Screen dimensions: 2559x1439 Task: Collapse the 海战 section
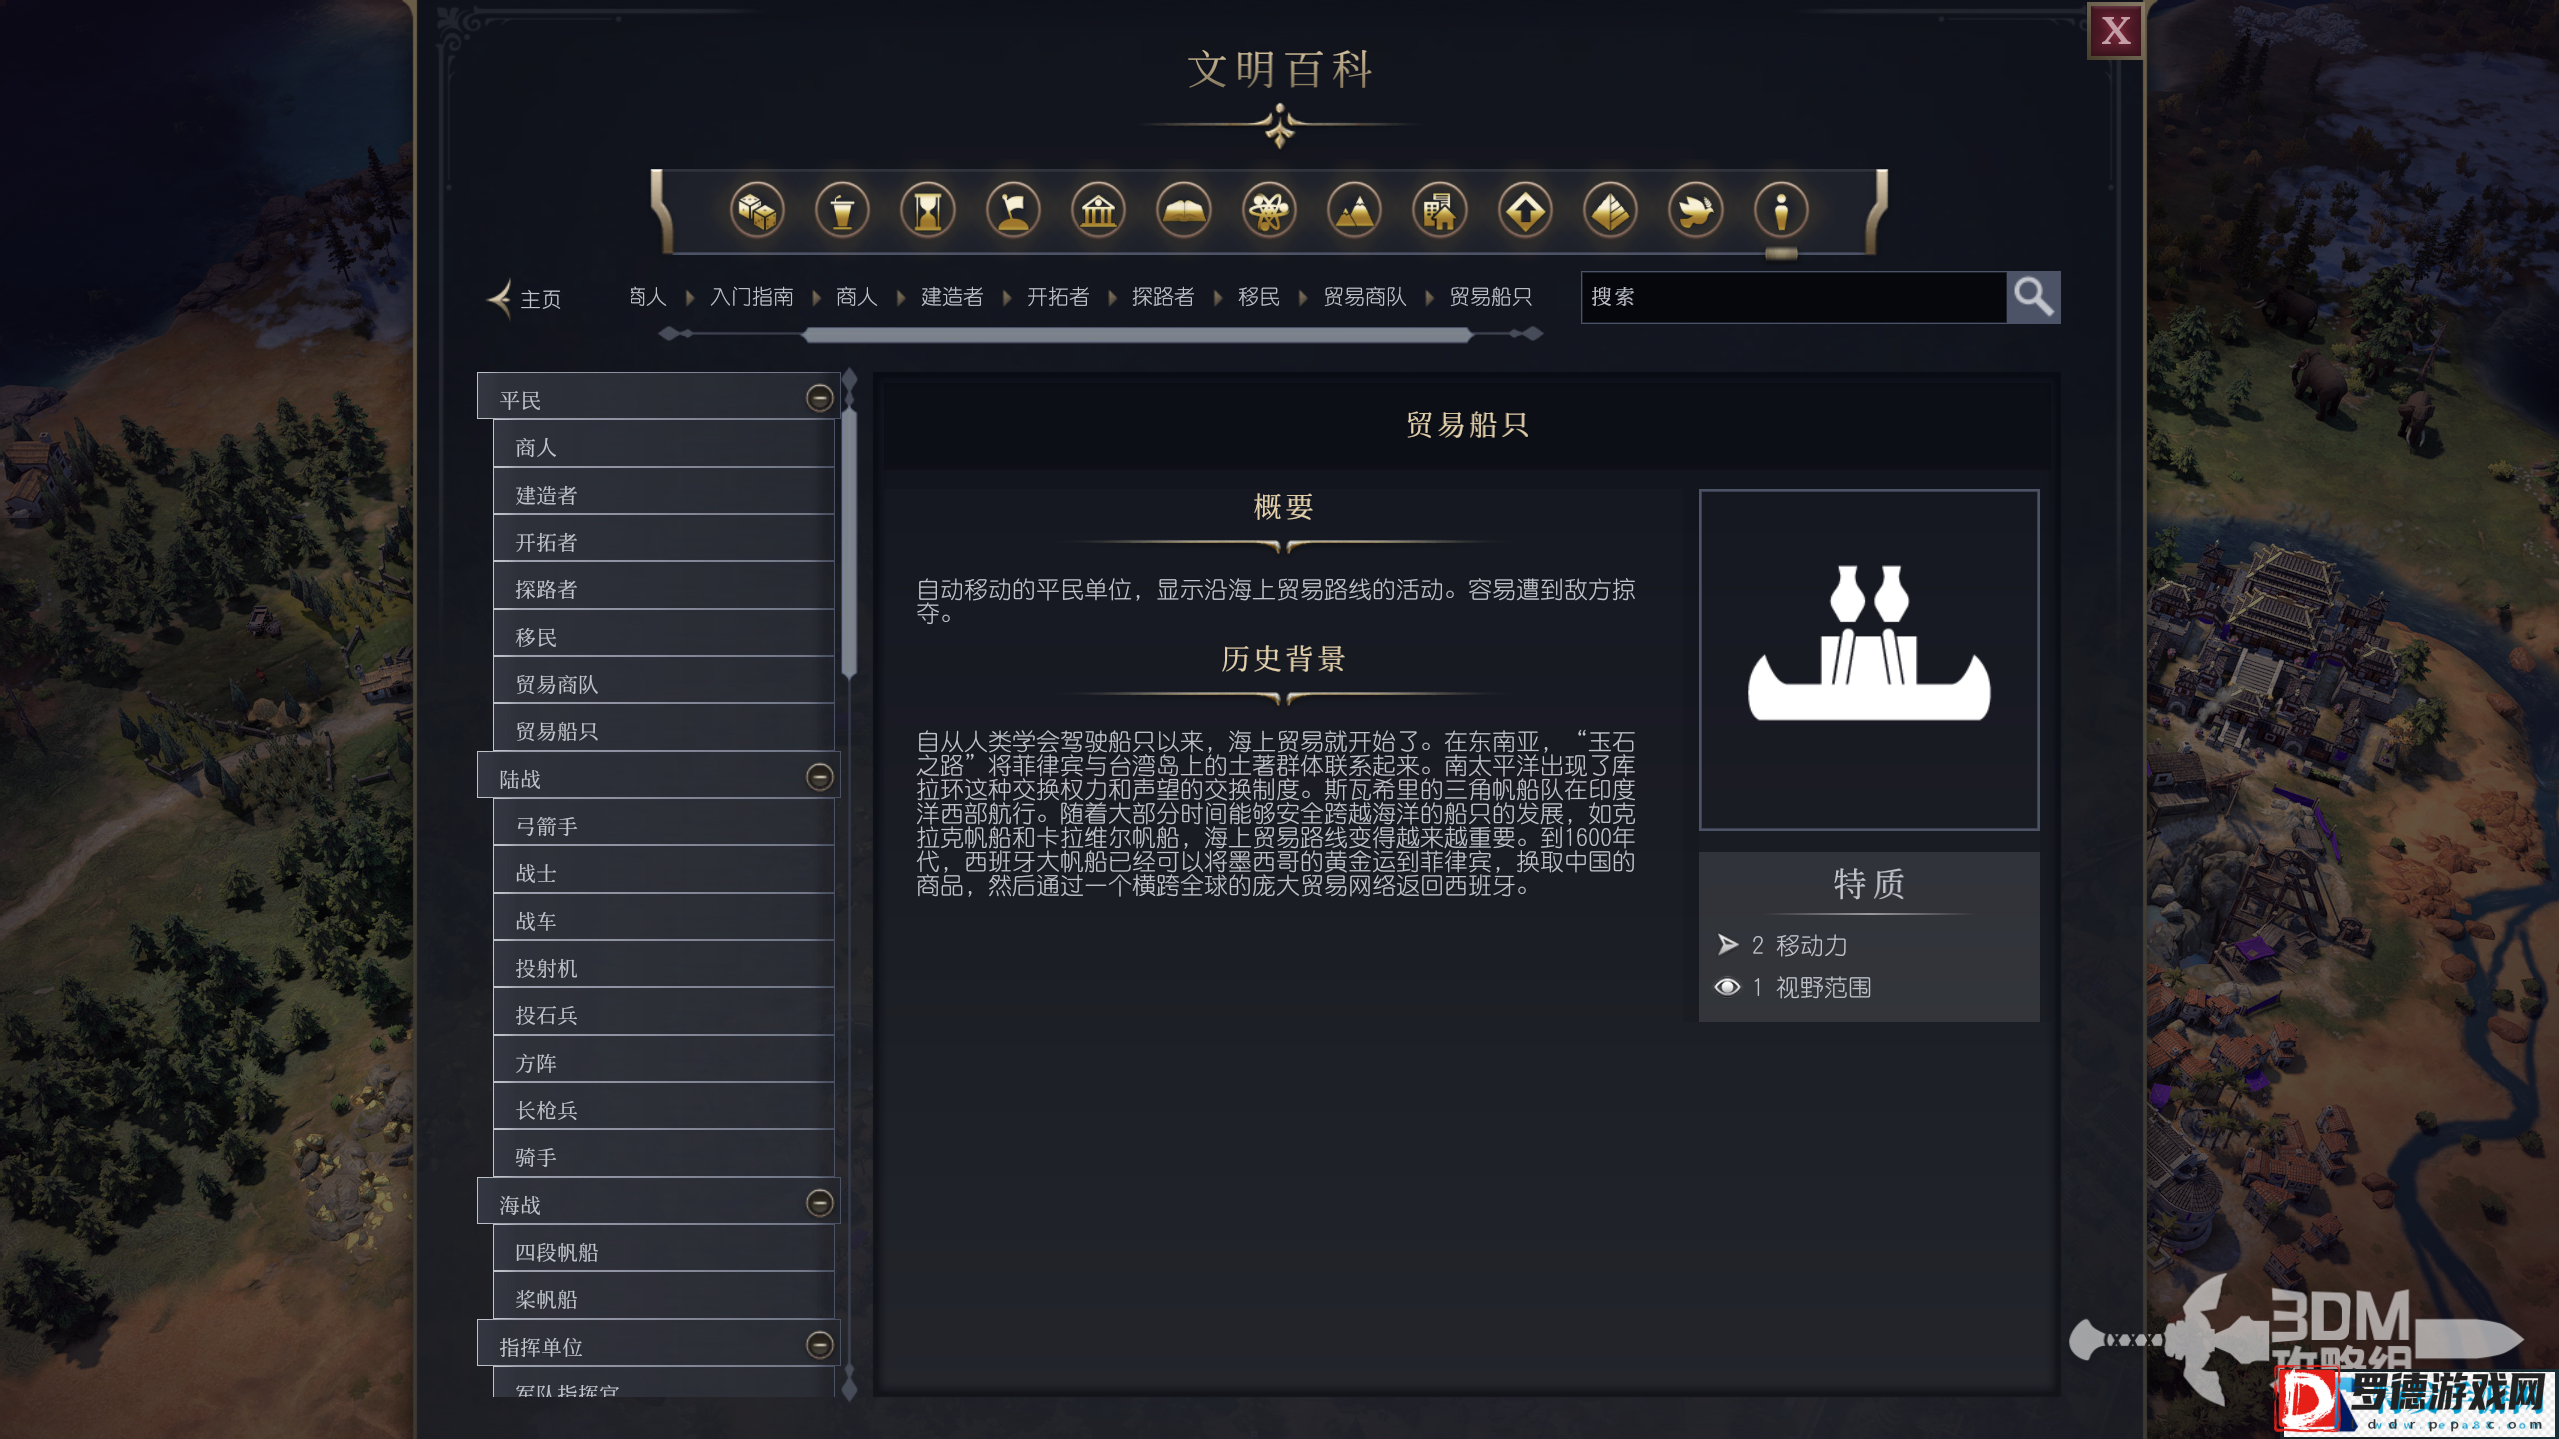(819, 1203)
